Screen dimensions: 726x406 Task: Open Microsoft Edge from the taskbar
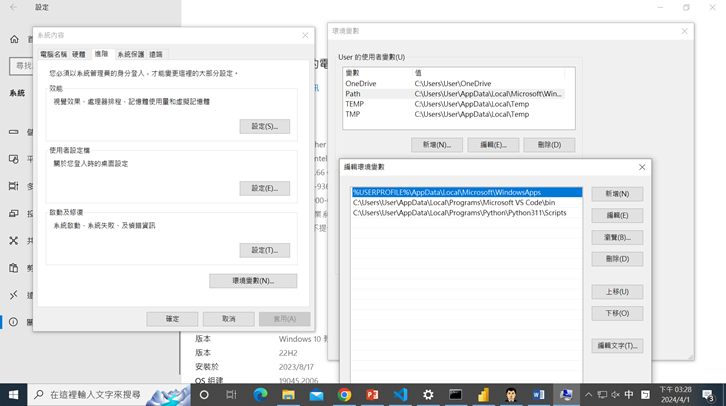click(260, 395)
